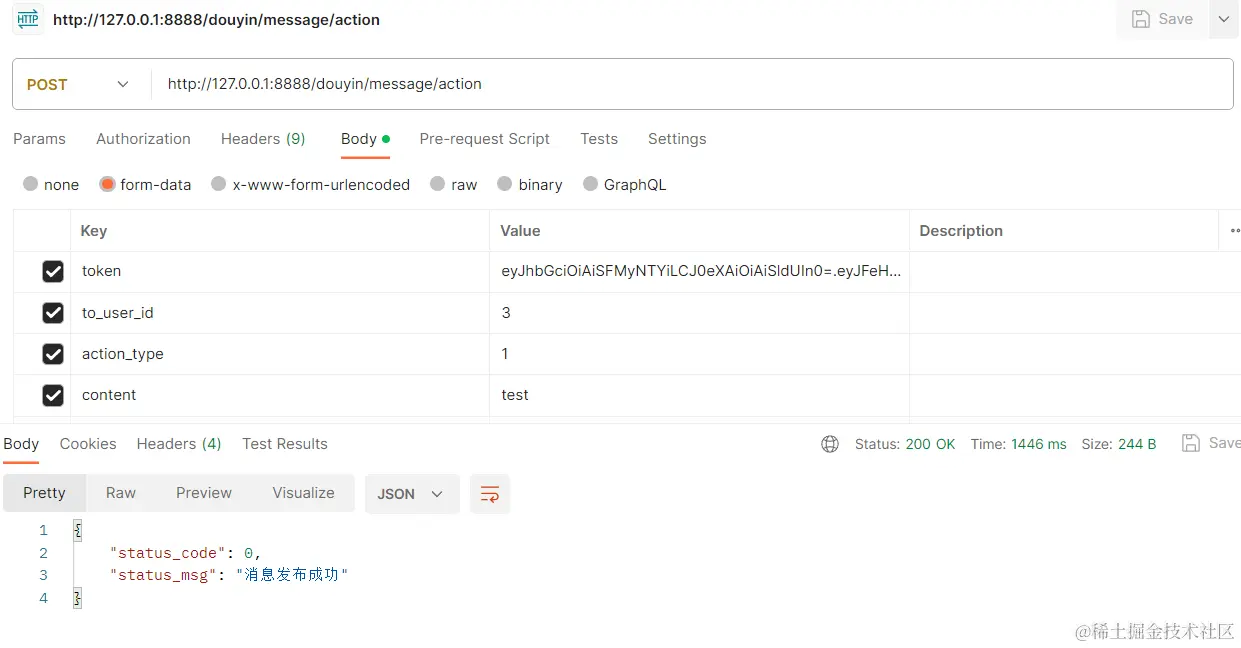
Task: Toggle the content row checkbox
Action: [x=53, y=395]
